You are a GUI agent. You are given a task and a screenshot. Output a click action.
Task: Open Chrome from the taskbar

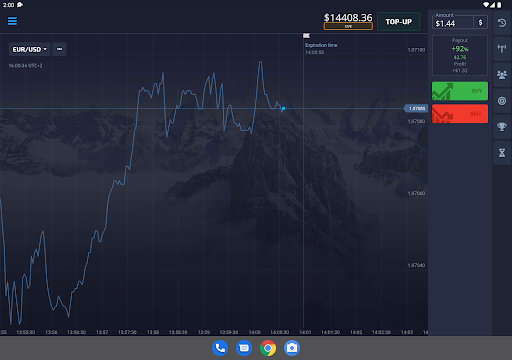[268, 348]
